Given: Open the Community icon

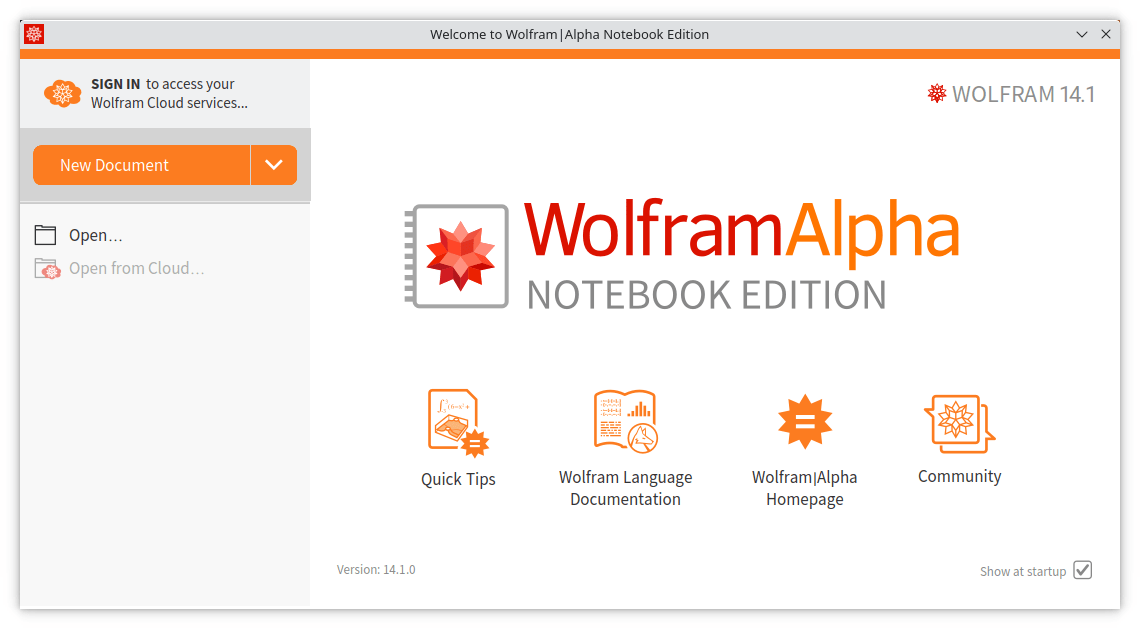Looking at the screenshot, I should (959, 424).
